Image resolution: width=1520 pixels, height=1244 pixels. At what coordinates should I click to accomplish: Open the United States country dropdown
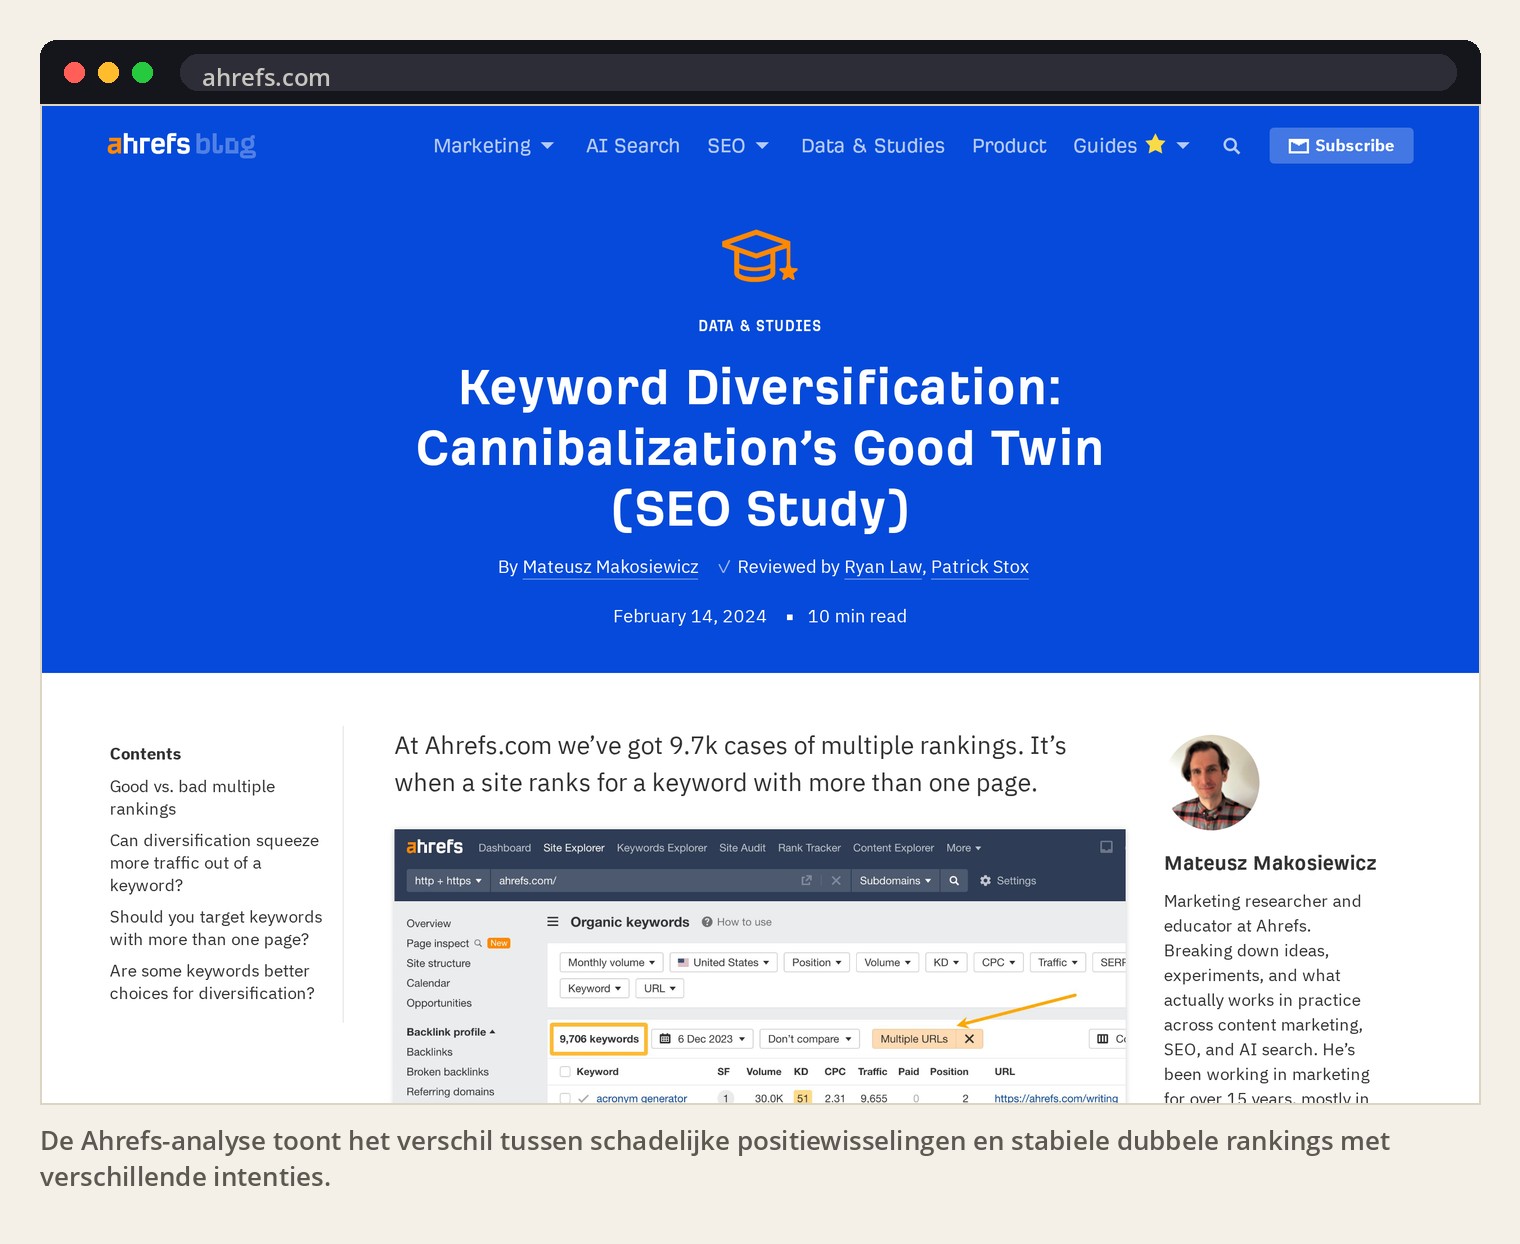[723, 963]
